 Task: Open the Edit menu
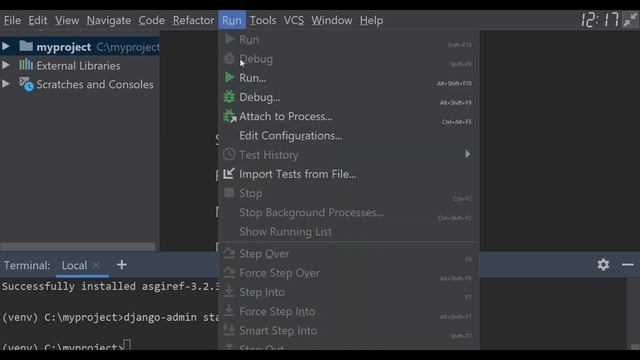coord(38,20)
